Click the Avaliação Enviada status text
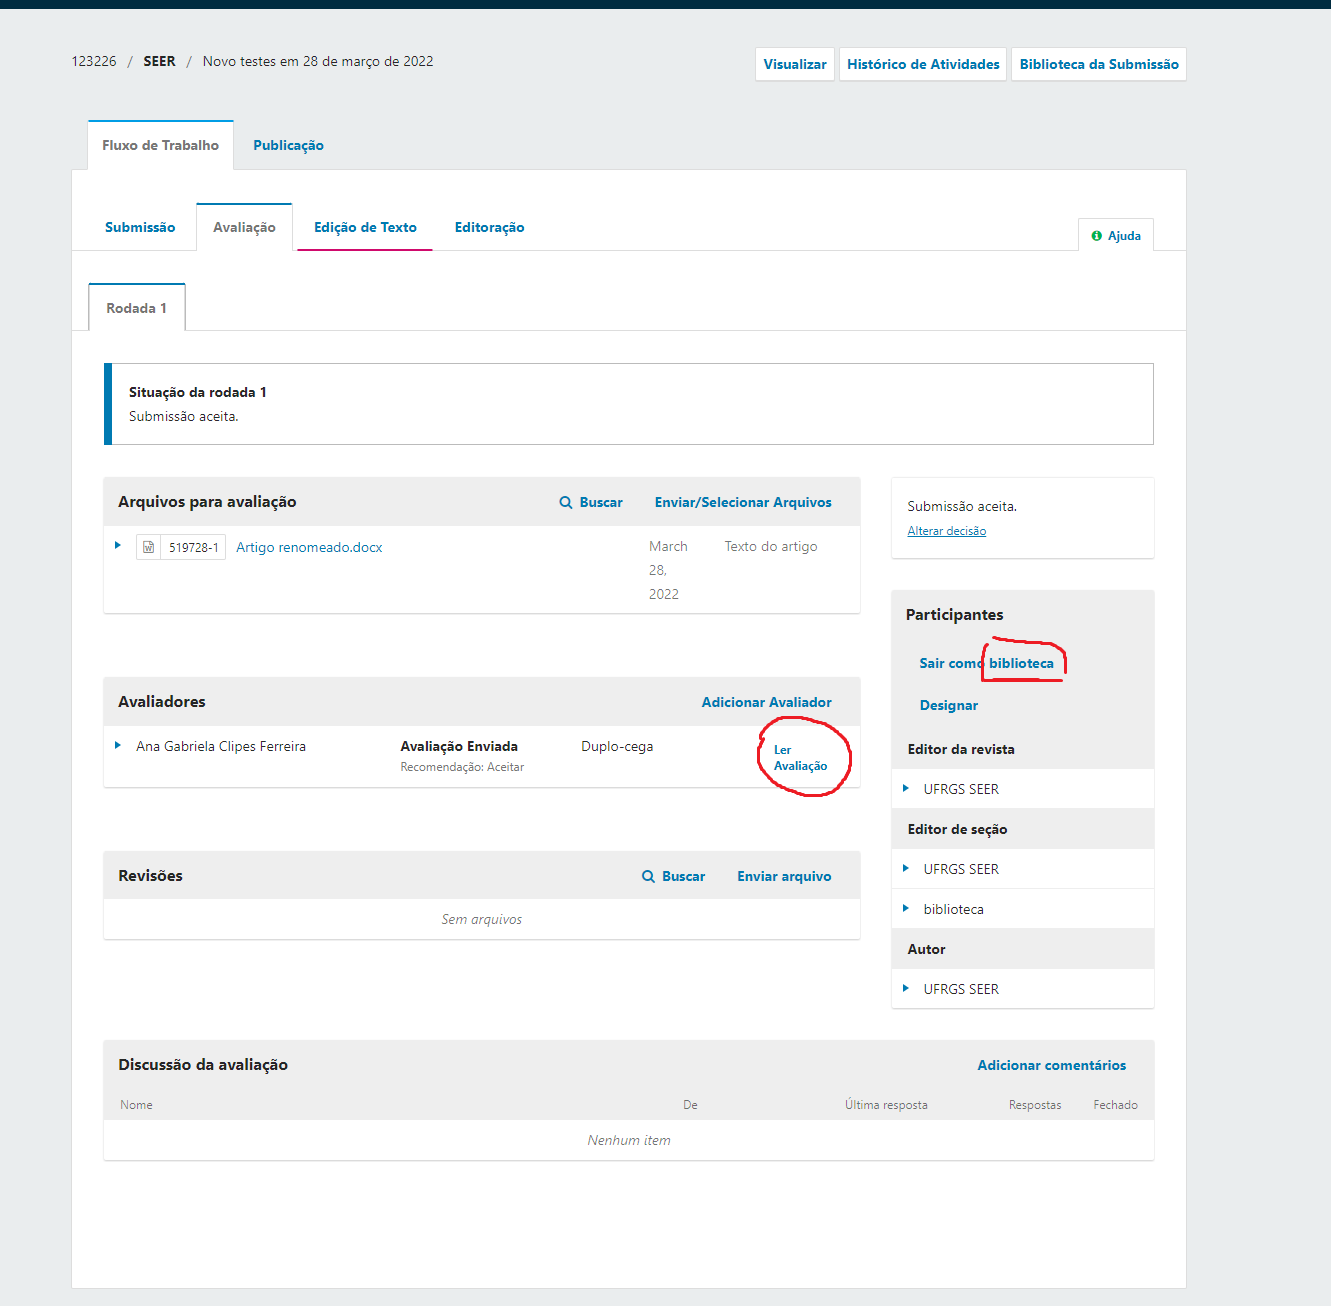 459,747
